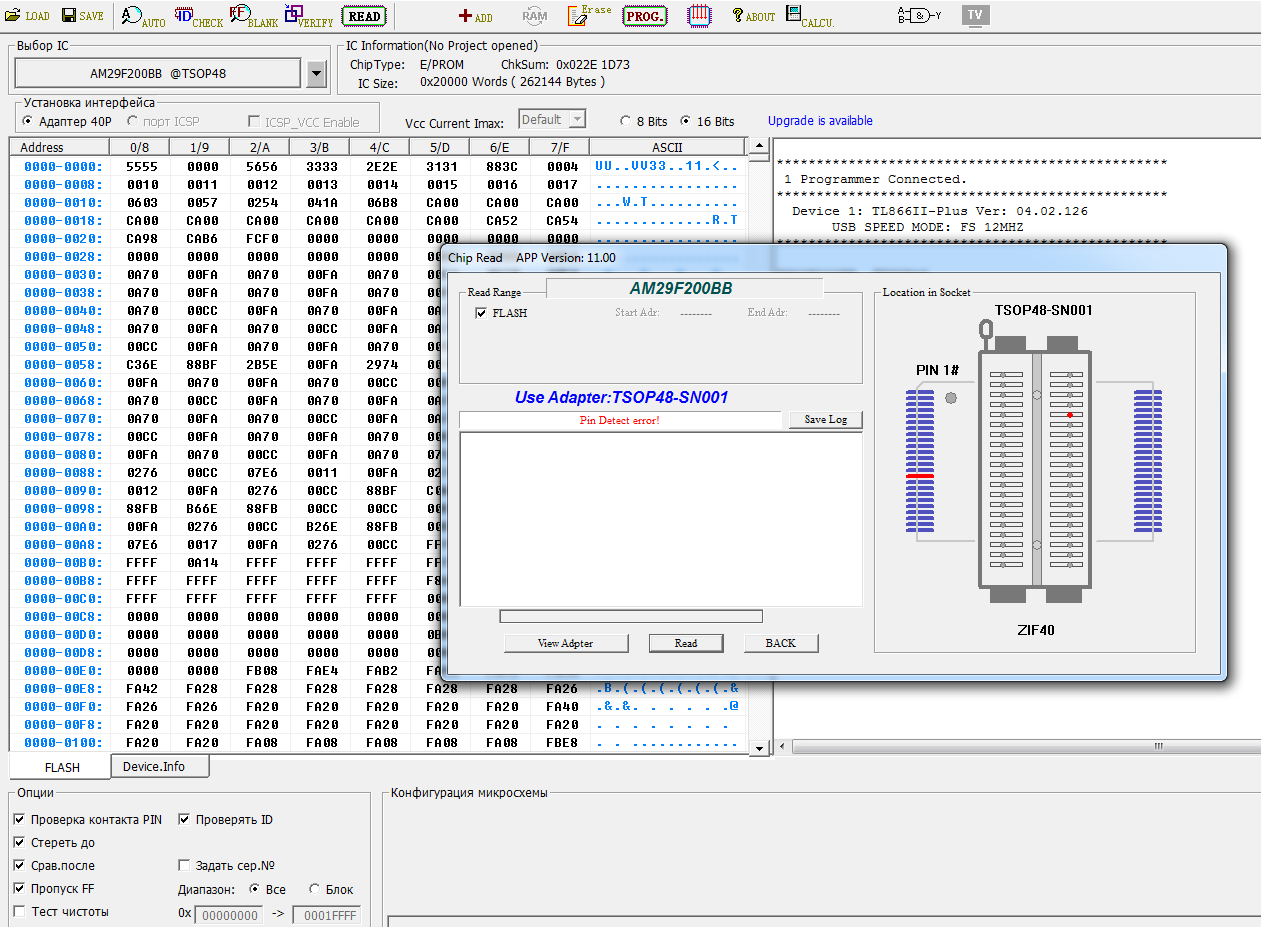1261x927 pixels.
Task: Disable the Проверять ID checkbox
Action: 184,820
